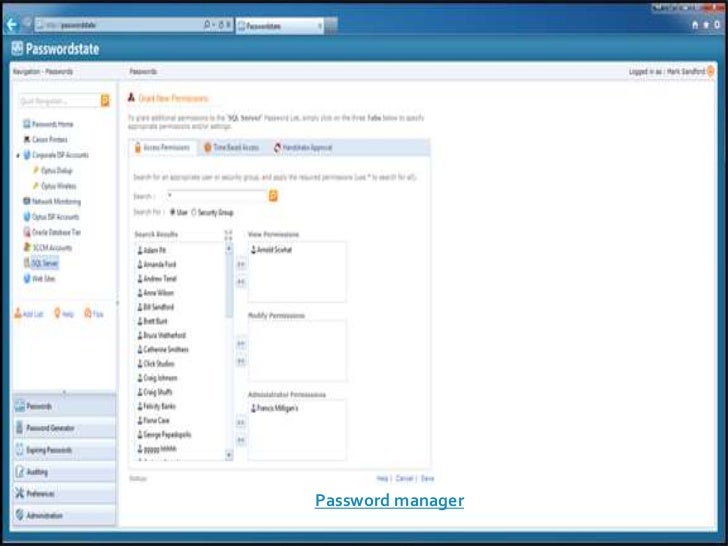Select the Optus Wireless password list
The image size is (728, 546).
pos(54,186)
